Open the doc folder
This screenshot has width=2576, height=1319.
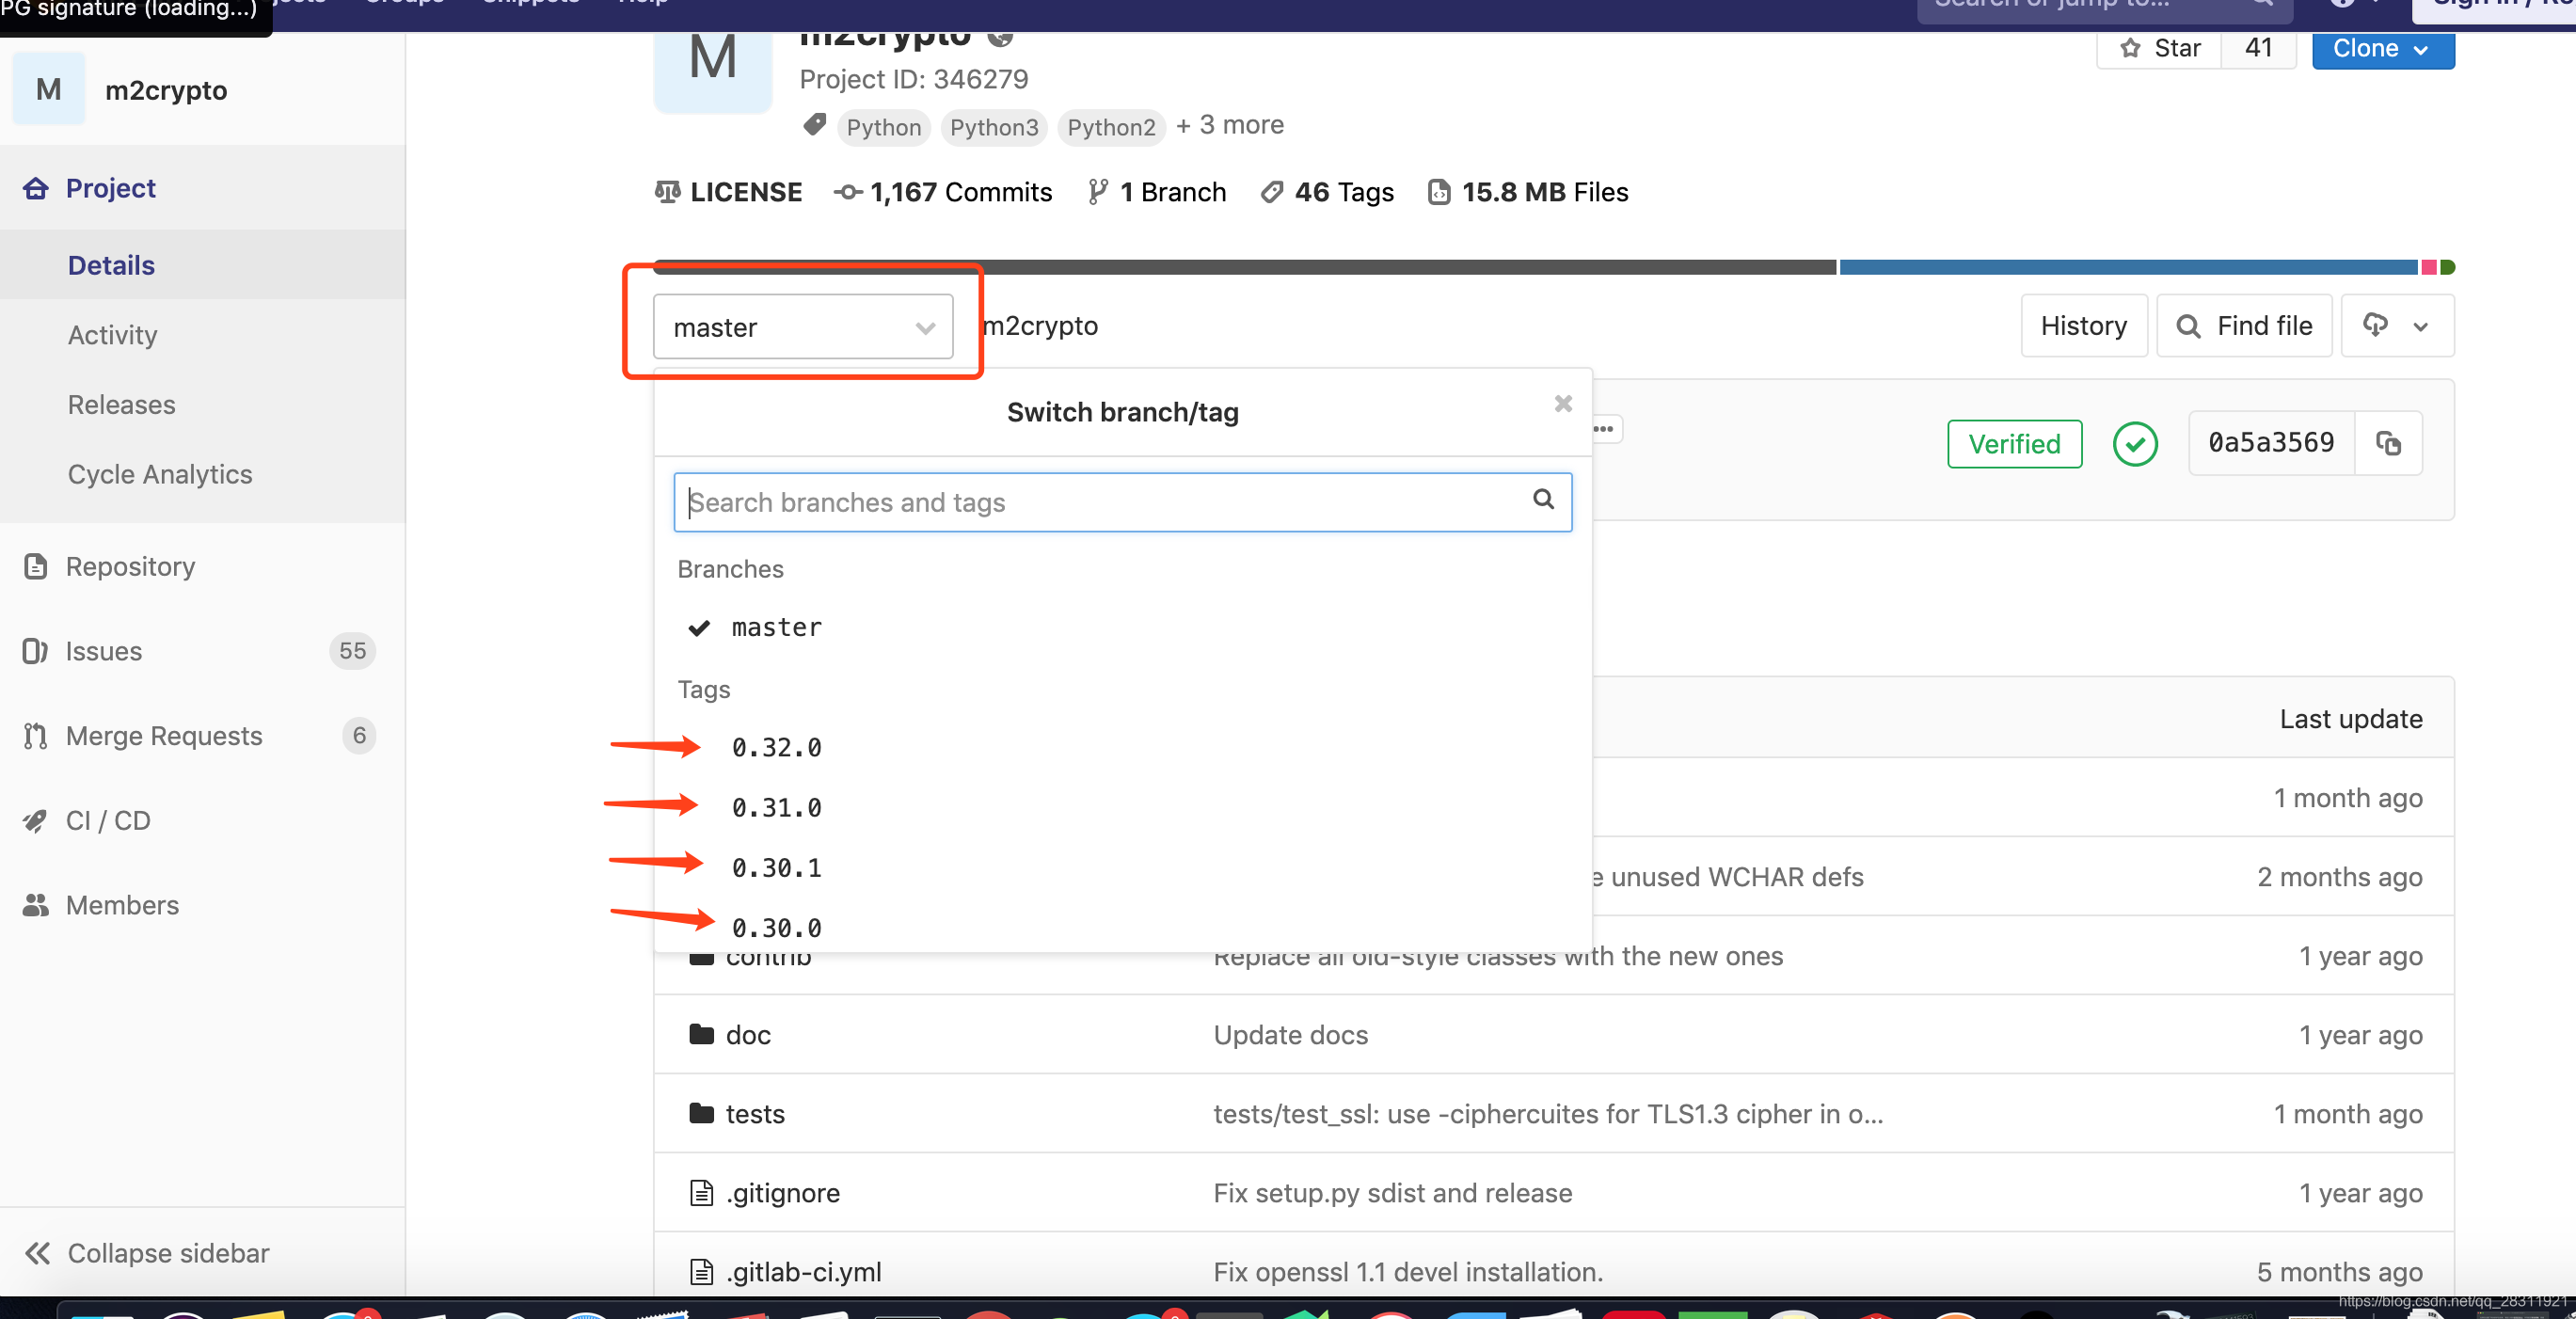pos(748,1034)
